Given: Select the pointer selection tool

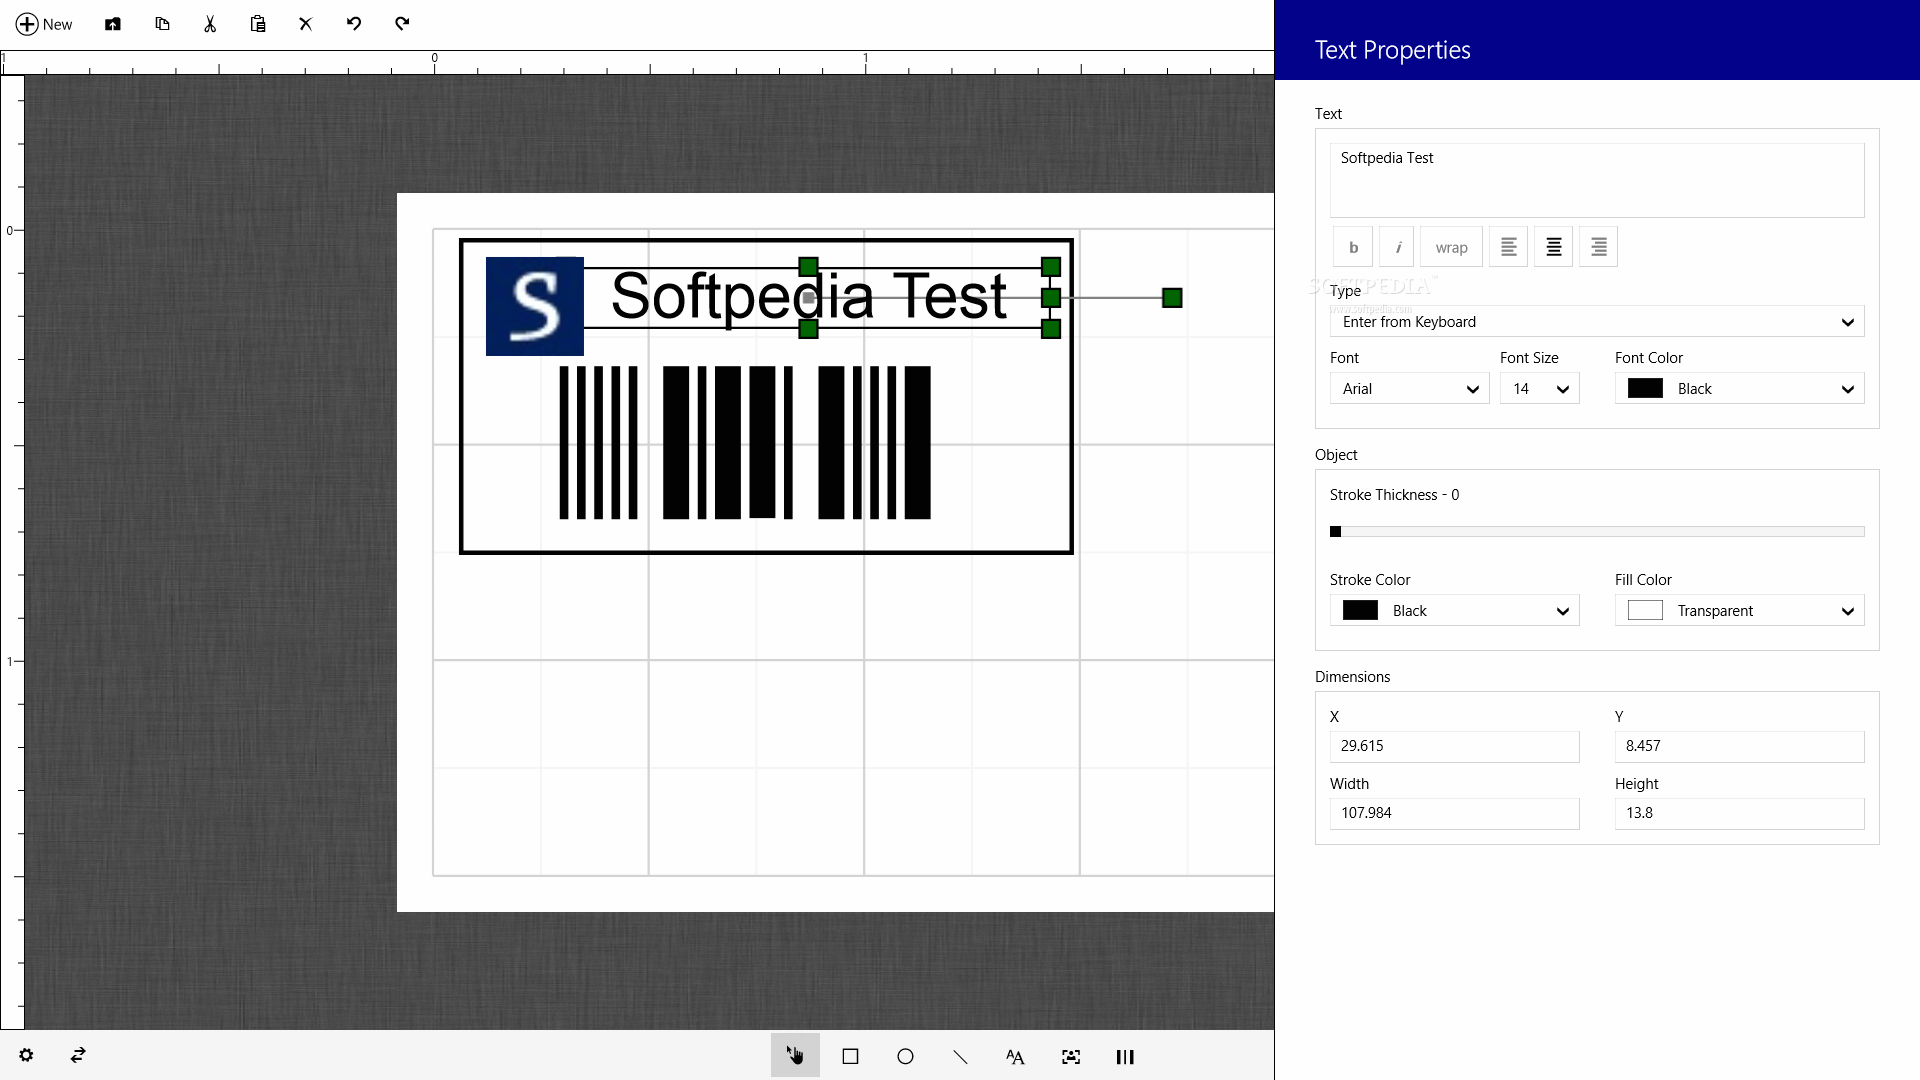Looking at the screenshot, I should click(795, 1055).
